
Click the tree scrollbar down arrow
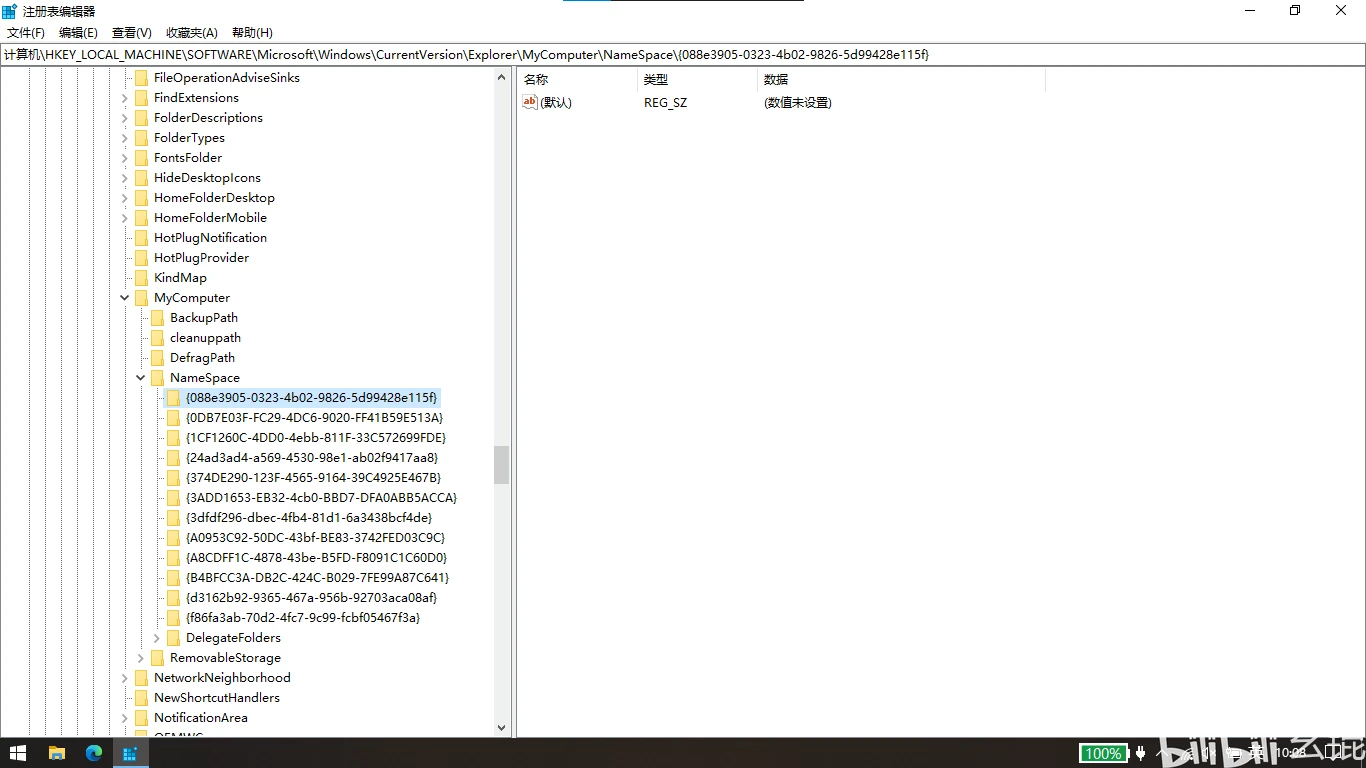tap(502, 728)
